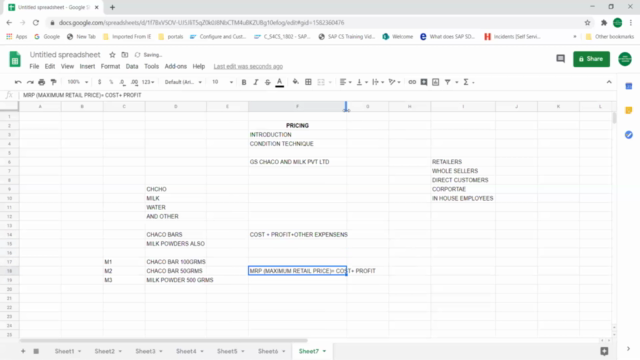Screen dimensions: 640x360
Task: Decrease decimal places icon
Action: [122, 82]
